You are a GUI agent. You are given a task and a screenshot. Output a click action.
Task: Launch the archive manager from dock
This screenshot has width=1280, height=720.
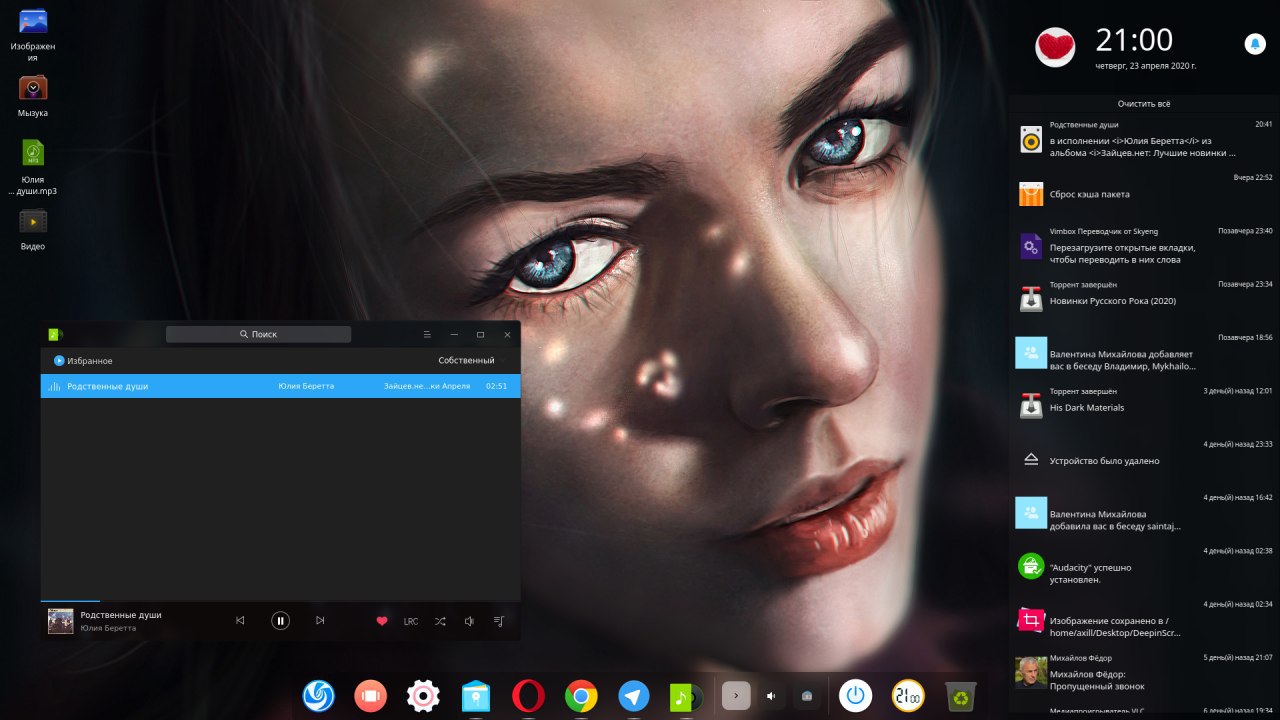point(475,695)
